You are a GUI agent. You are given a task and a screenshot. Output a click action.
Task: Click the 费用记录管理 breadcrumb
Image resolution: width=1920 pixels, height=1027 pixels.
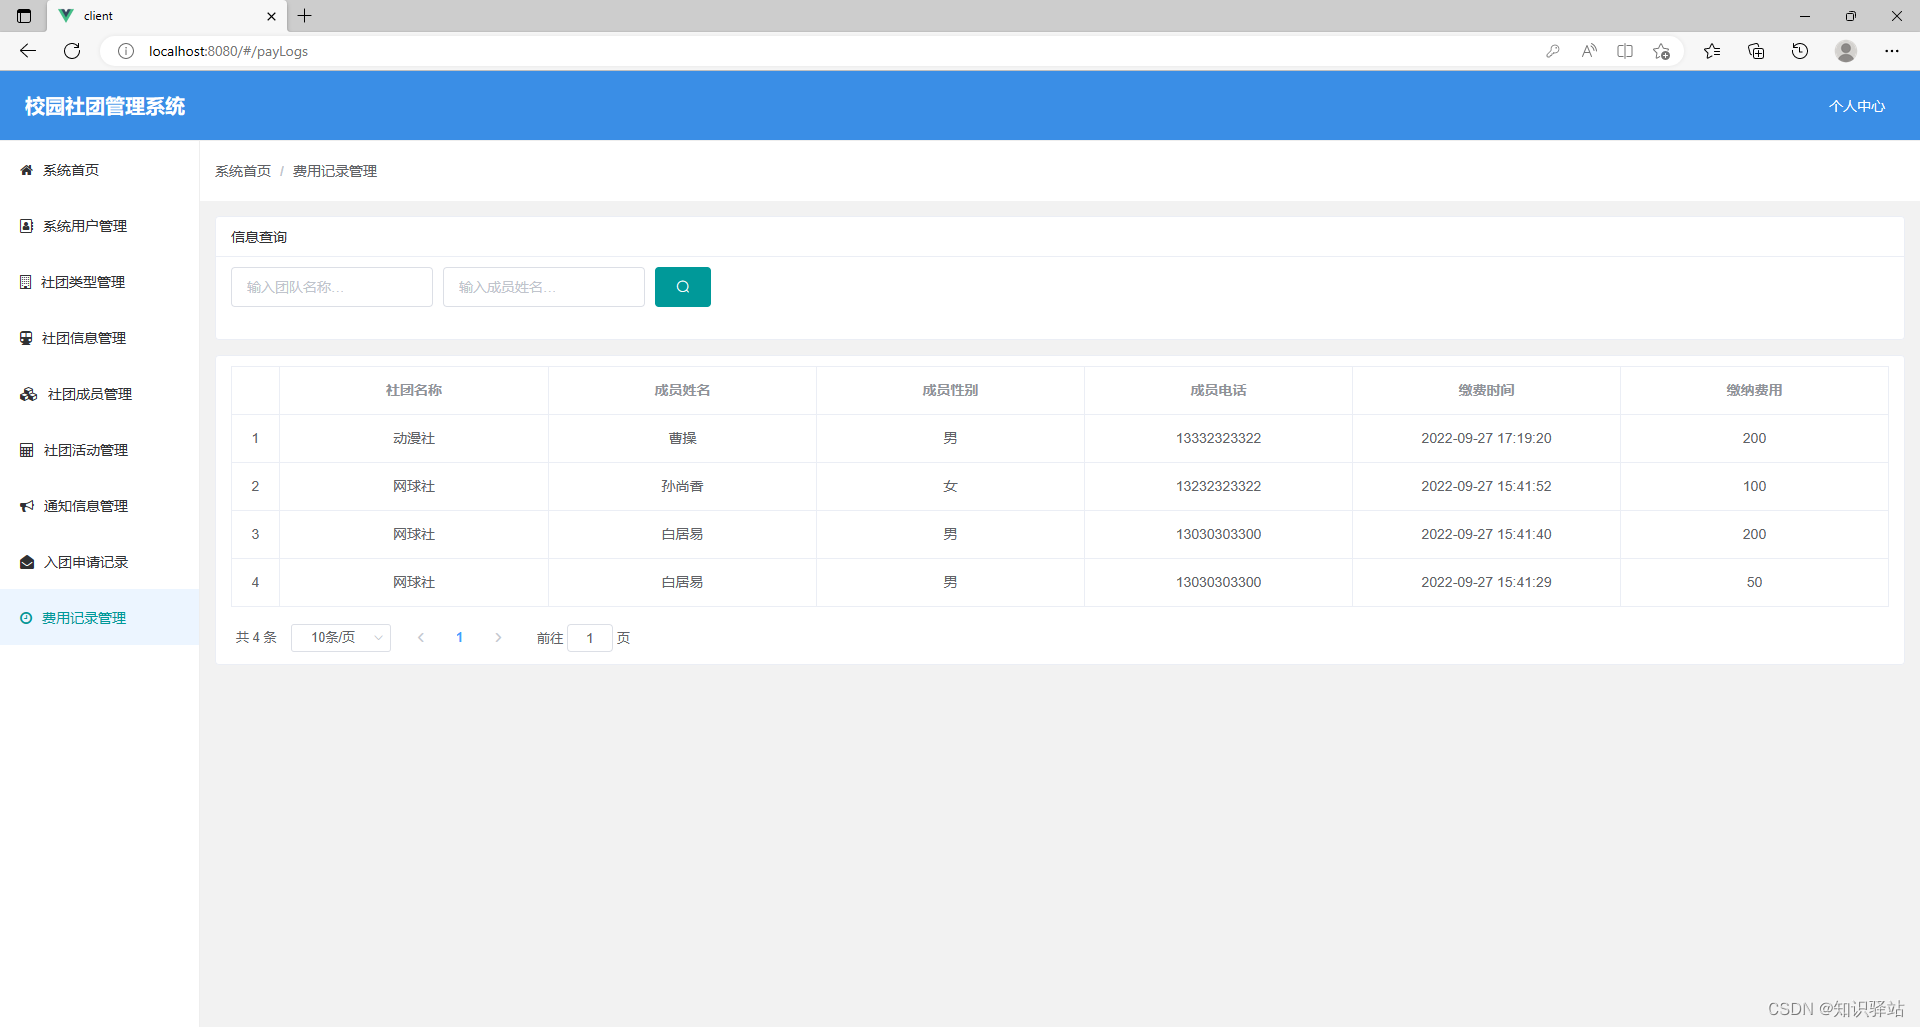(335, 171)
